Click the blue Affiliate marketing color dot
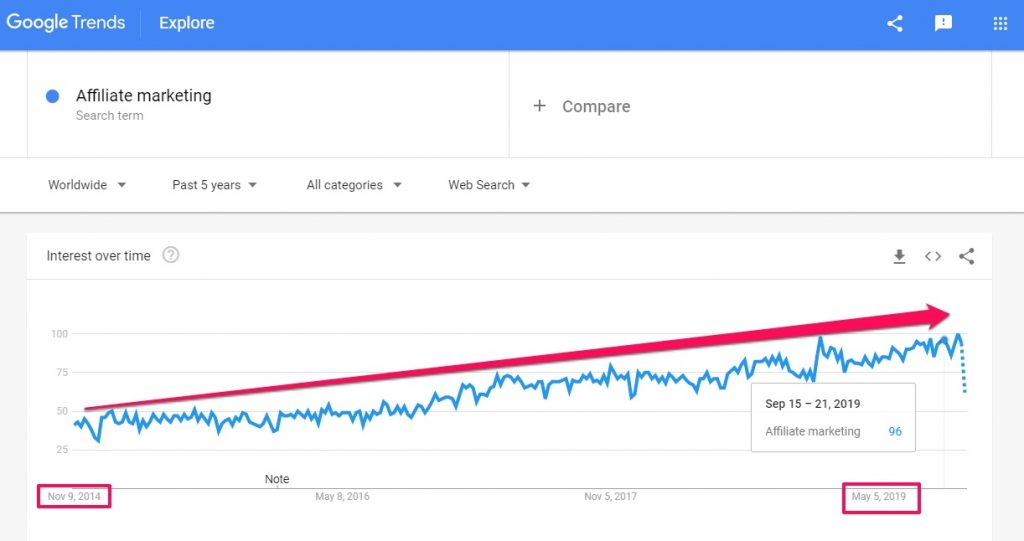 (53, 97)
